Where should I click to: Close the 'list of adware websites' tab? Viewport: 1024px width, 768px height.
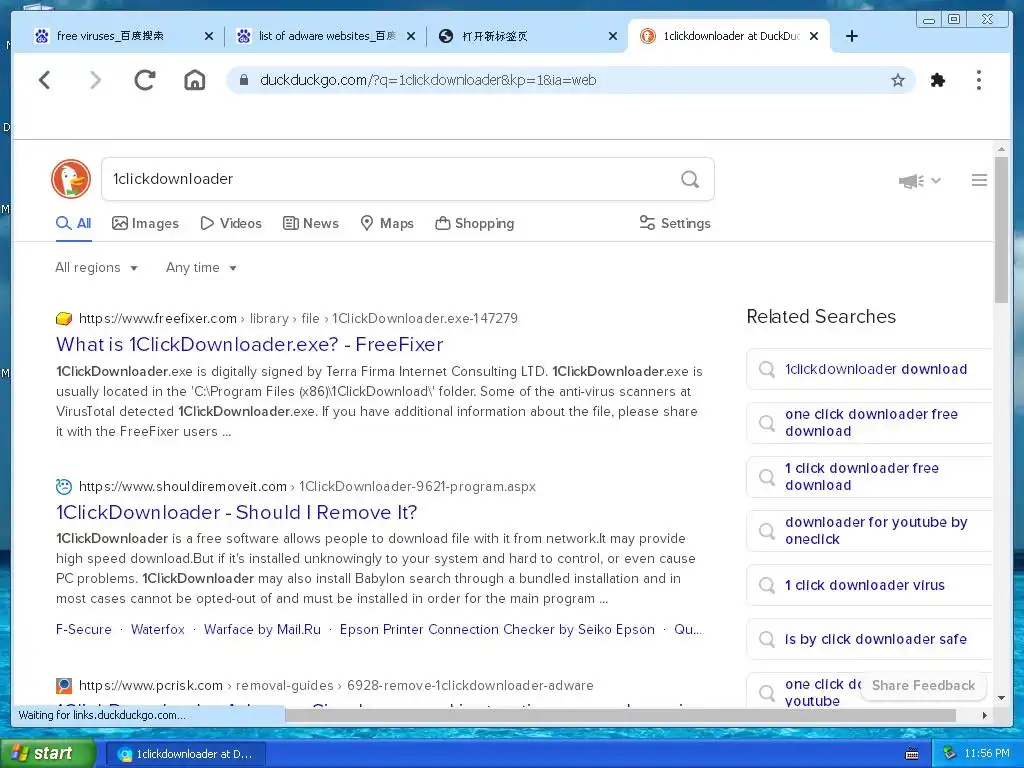click(411, 37)
